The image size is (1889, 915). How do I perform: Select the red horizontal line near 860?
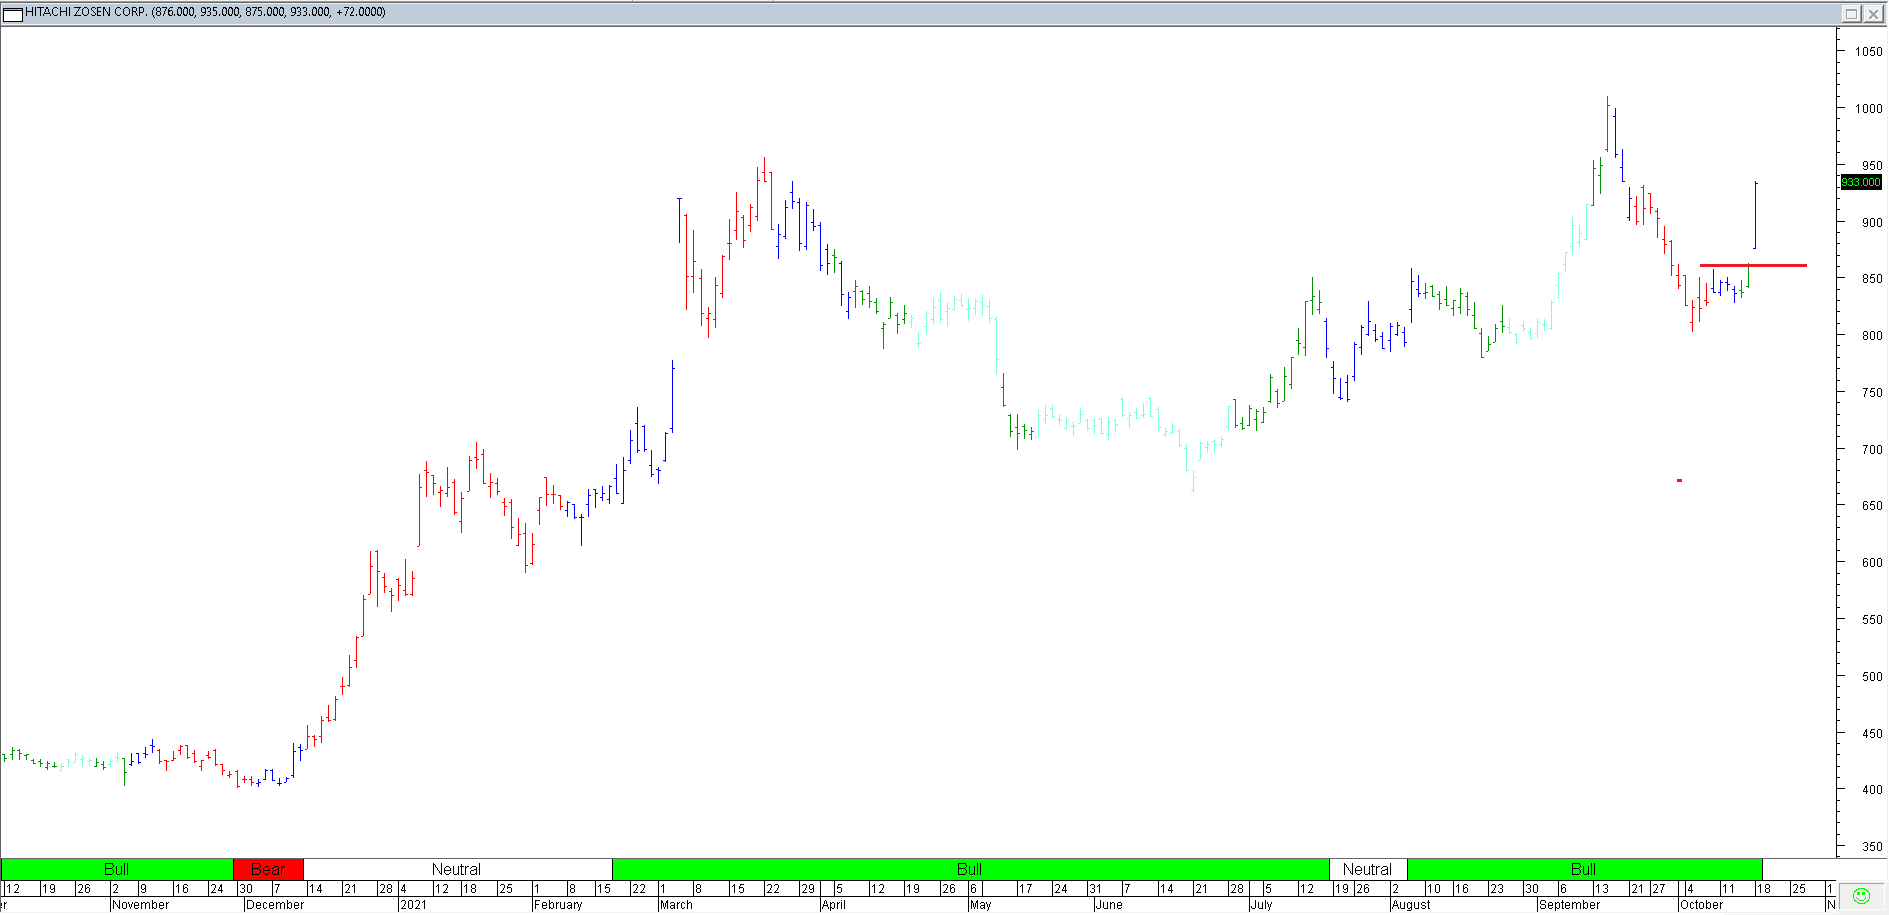(1753, 265)
